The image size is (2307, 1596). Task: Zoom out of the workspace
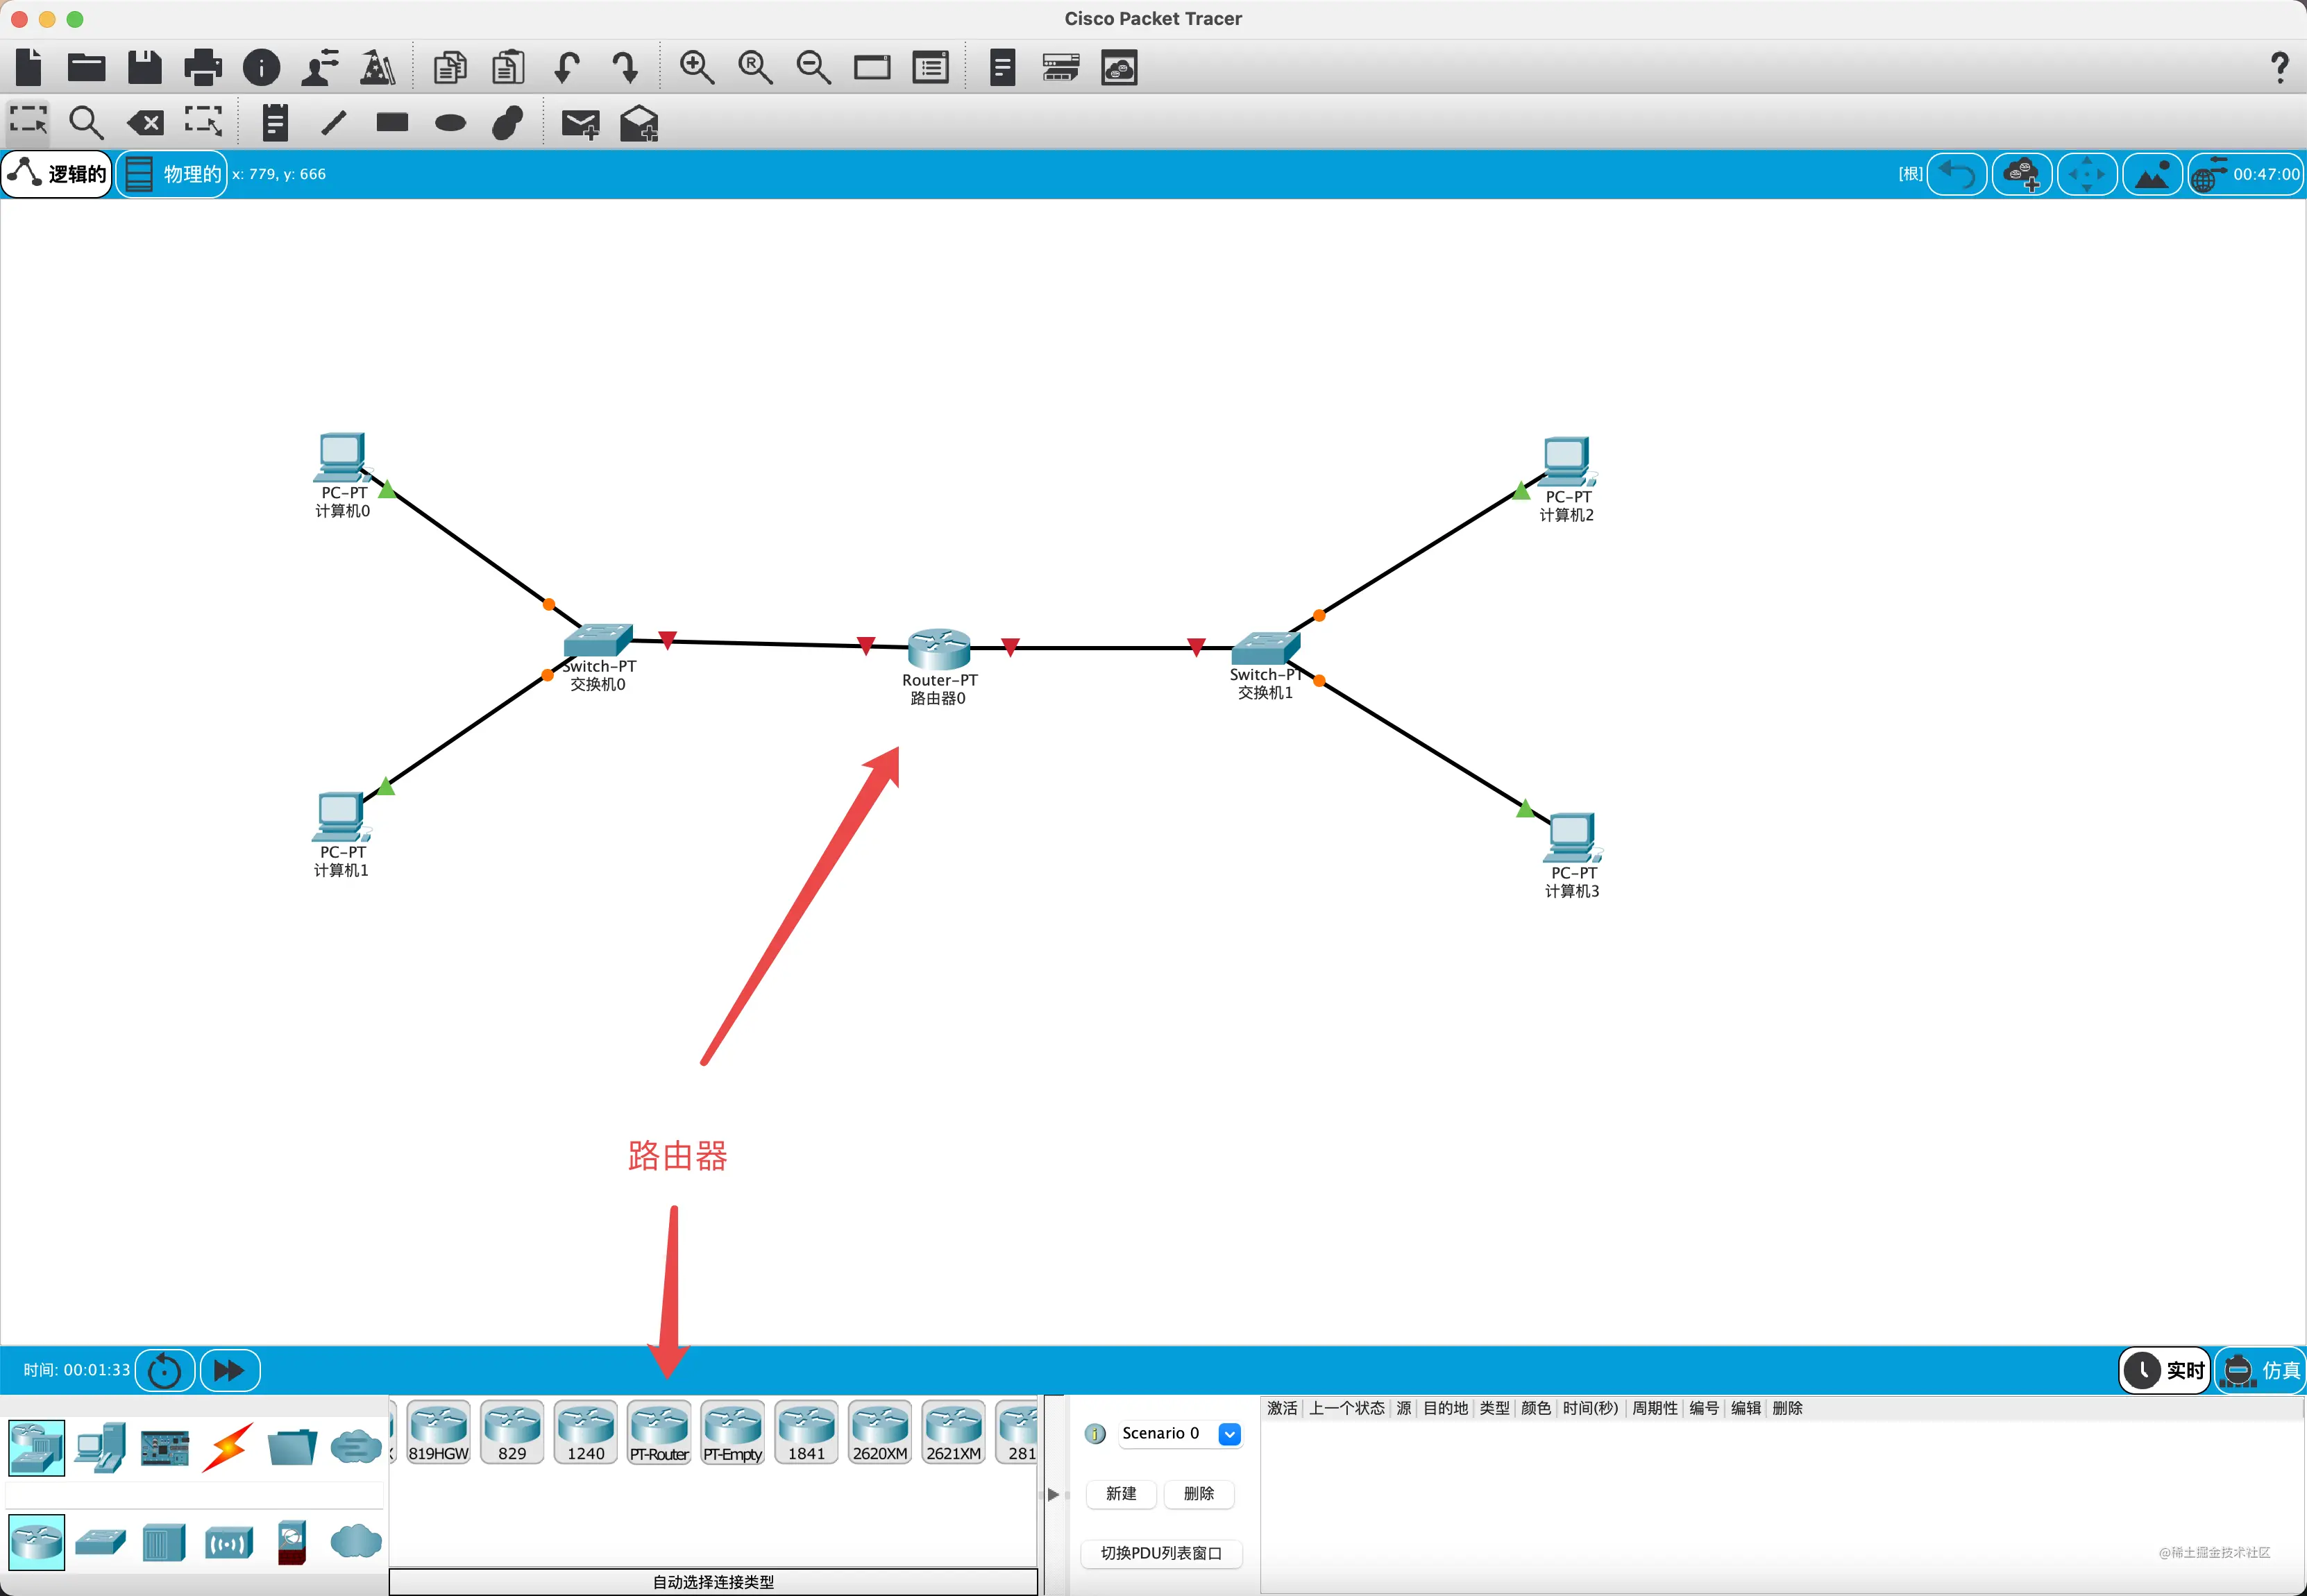(813, 67)
